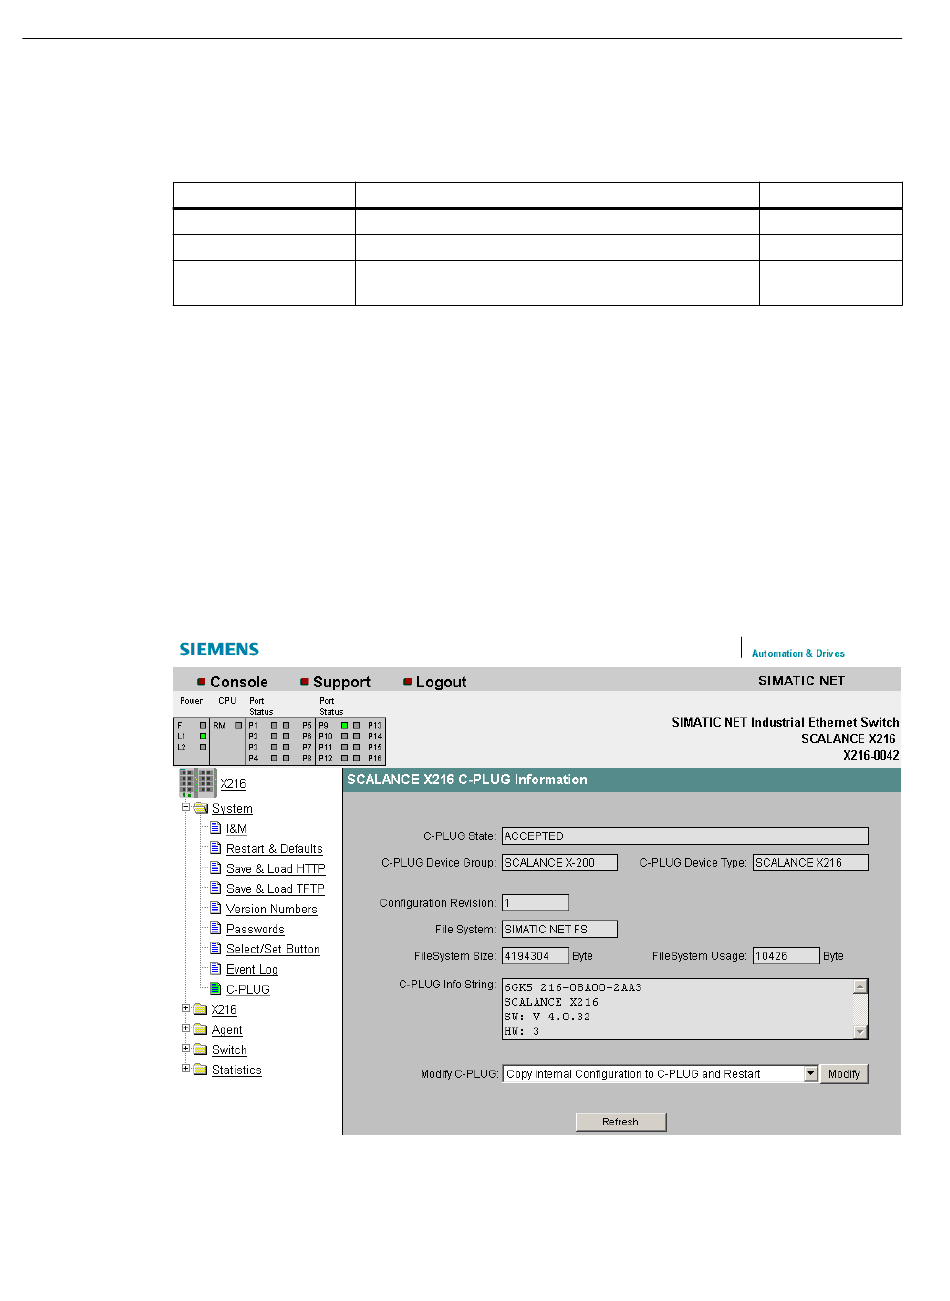Click the C-PLUG Device Type field
The width and height of the screenshot is (950, 1301).
pyautogui.click(x=811, y=862)
